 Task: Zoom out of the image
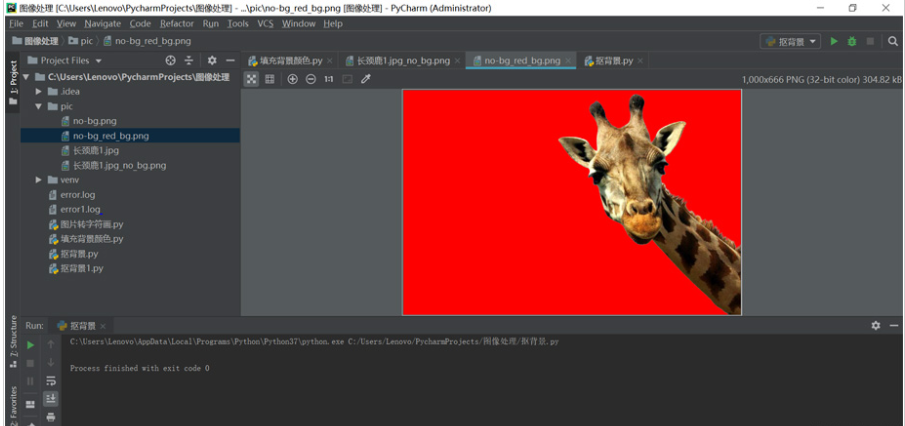coord(311,79)
